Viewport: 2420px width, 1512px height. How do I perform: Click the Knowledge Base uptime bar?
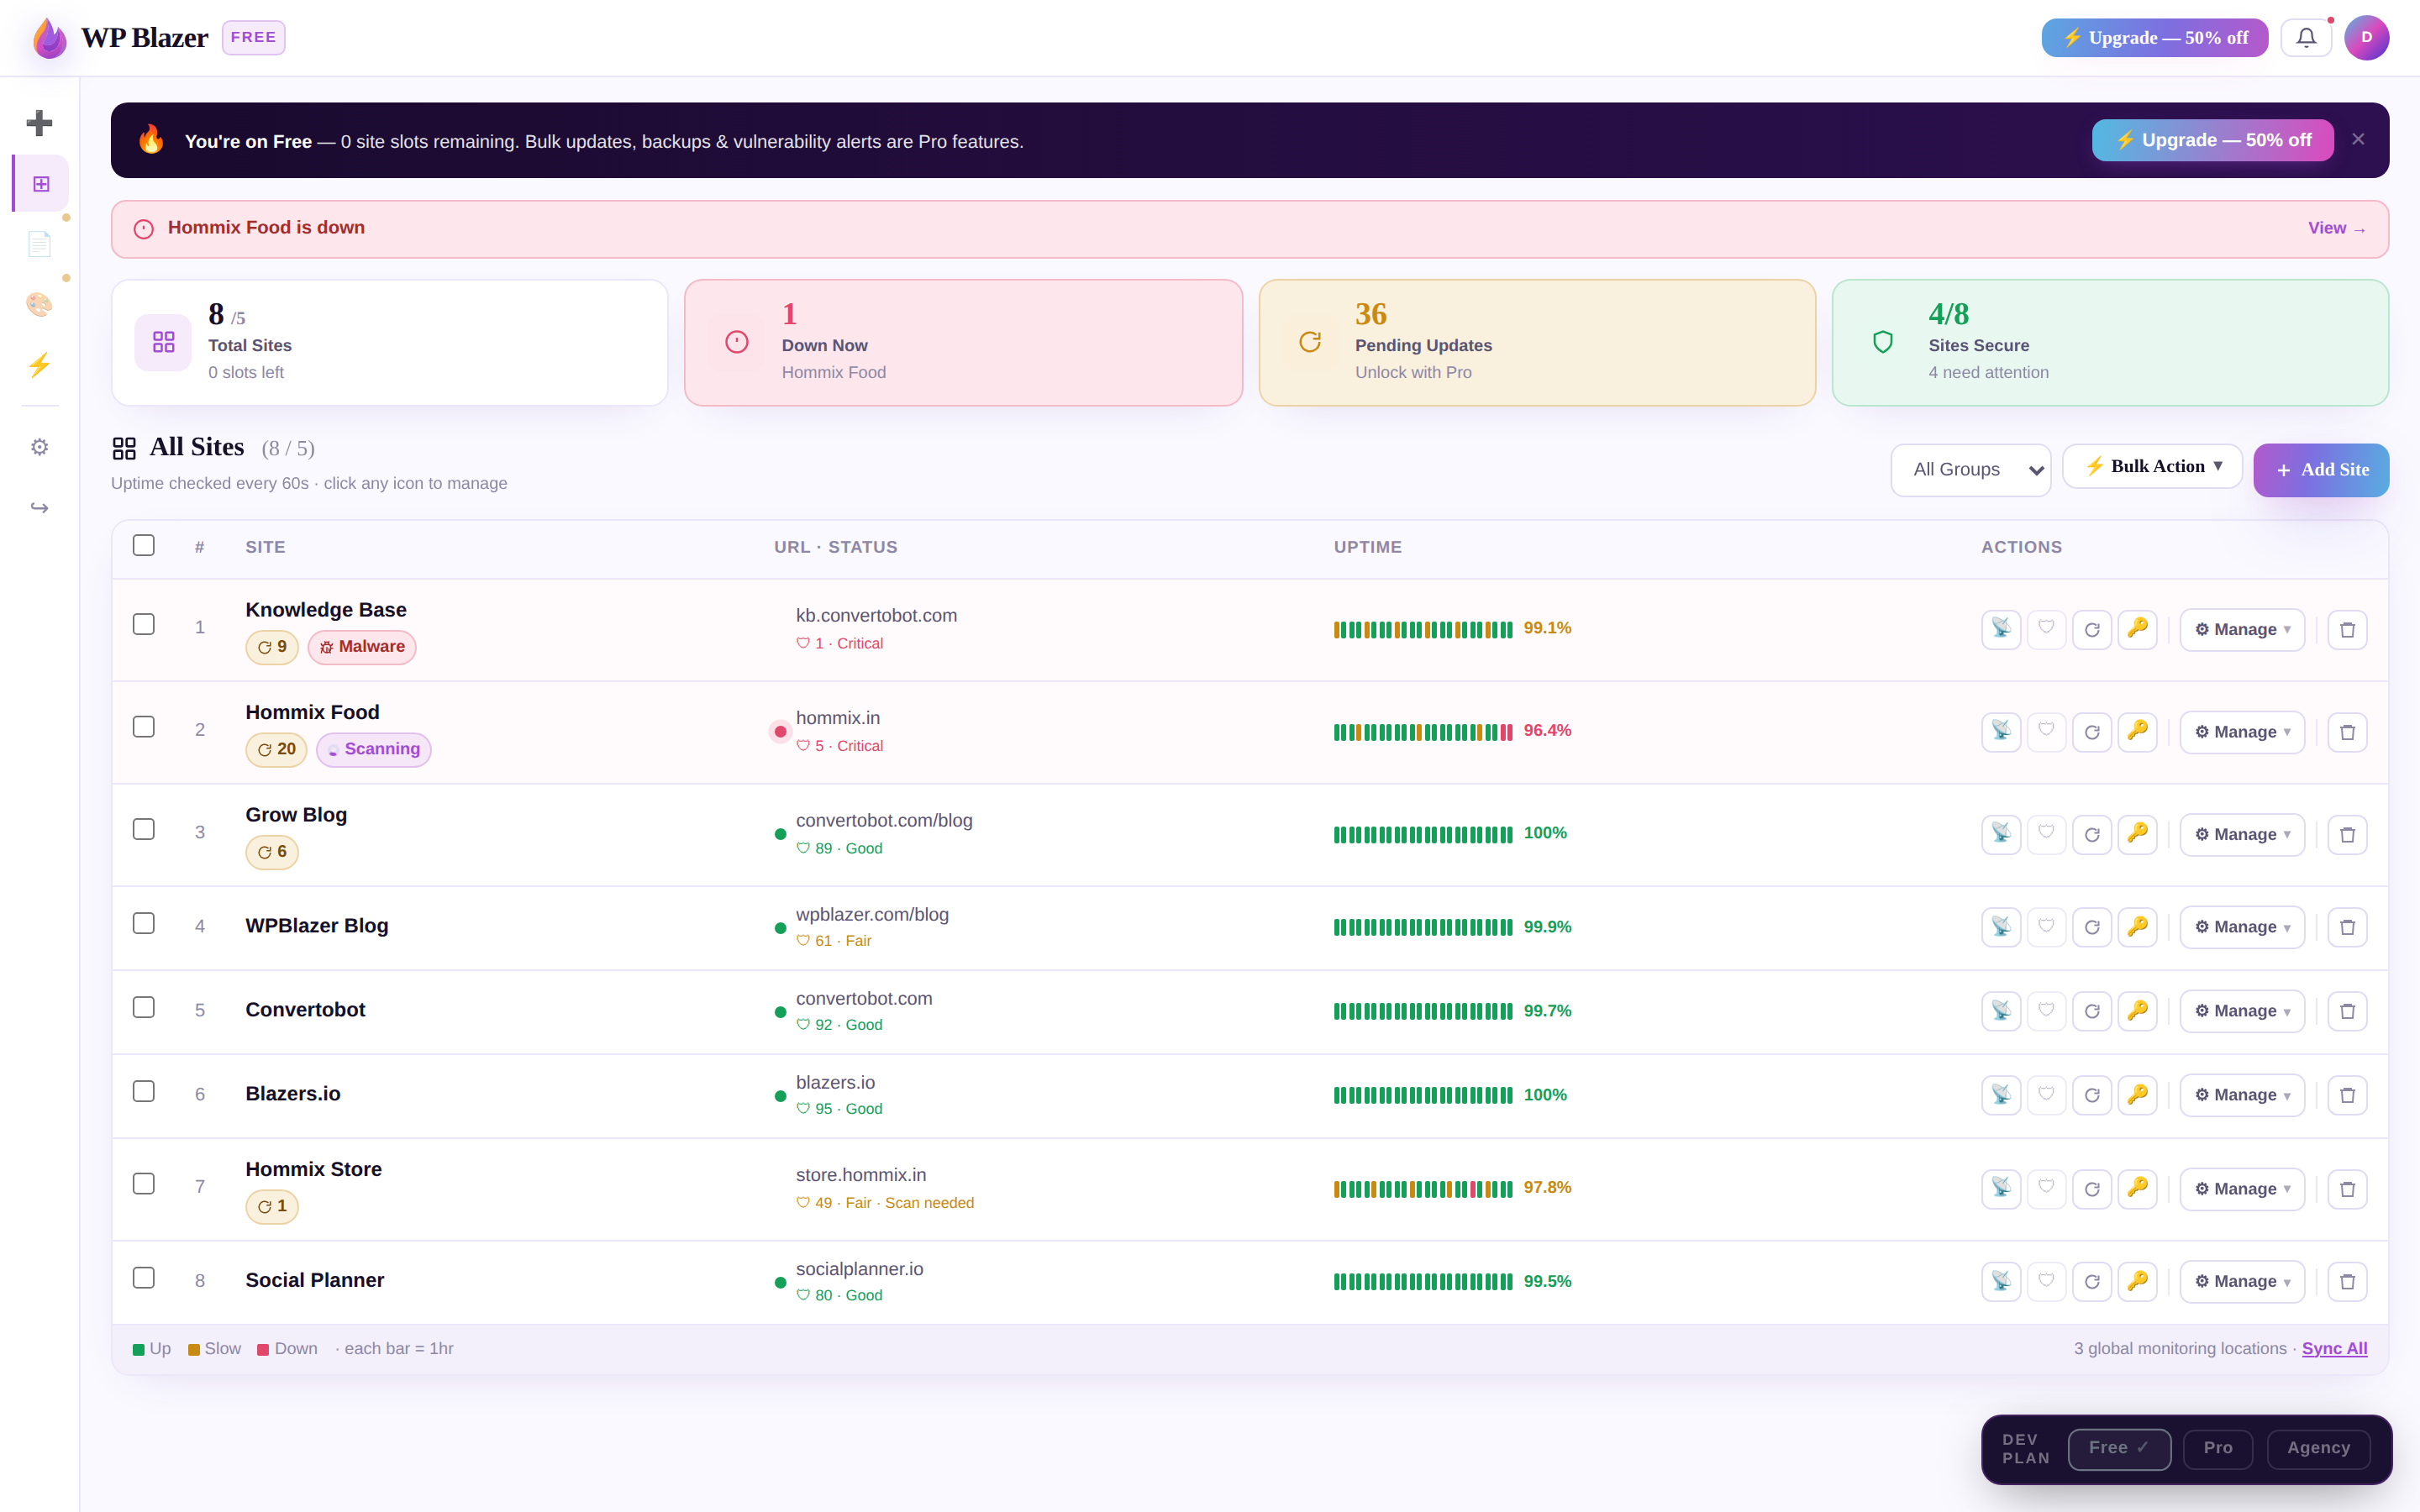[x=1422, y=629]
